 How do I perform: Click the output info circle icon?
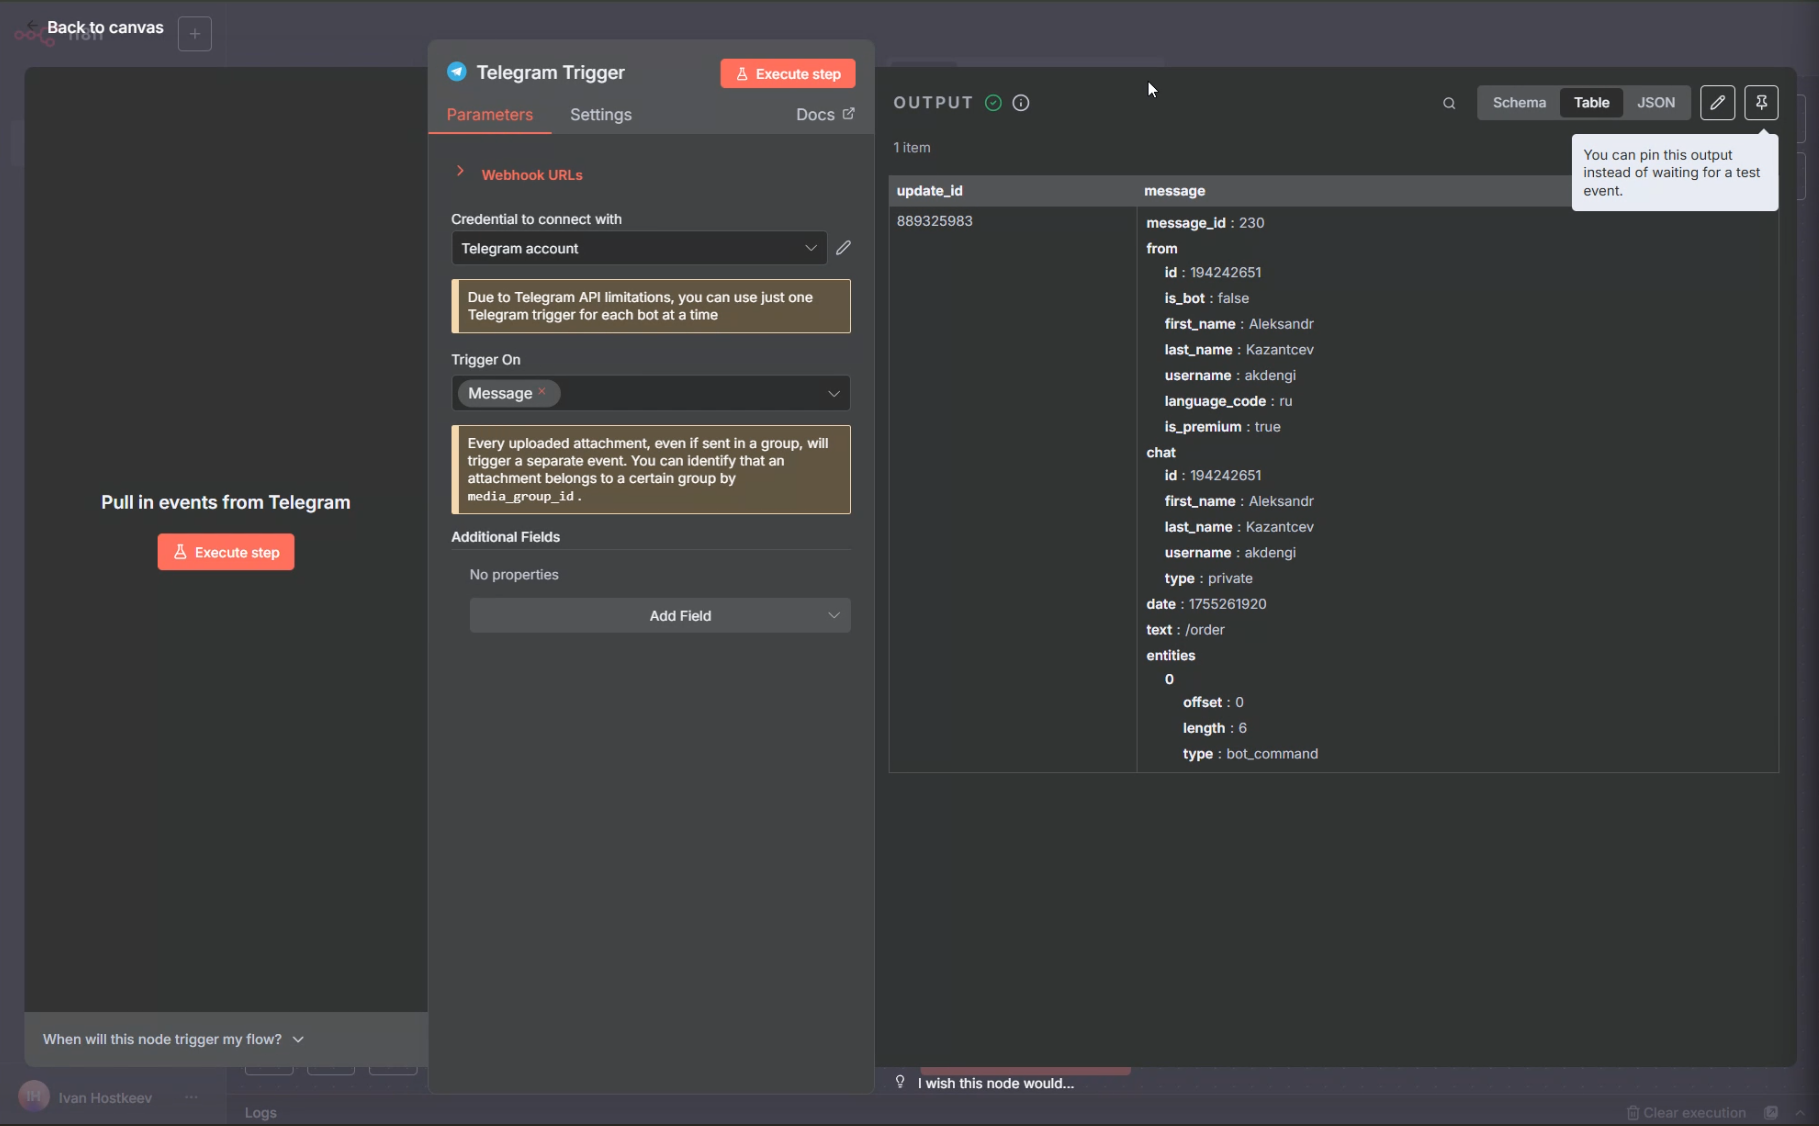click(x=1021, y=103)
